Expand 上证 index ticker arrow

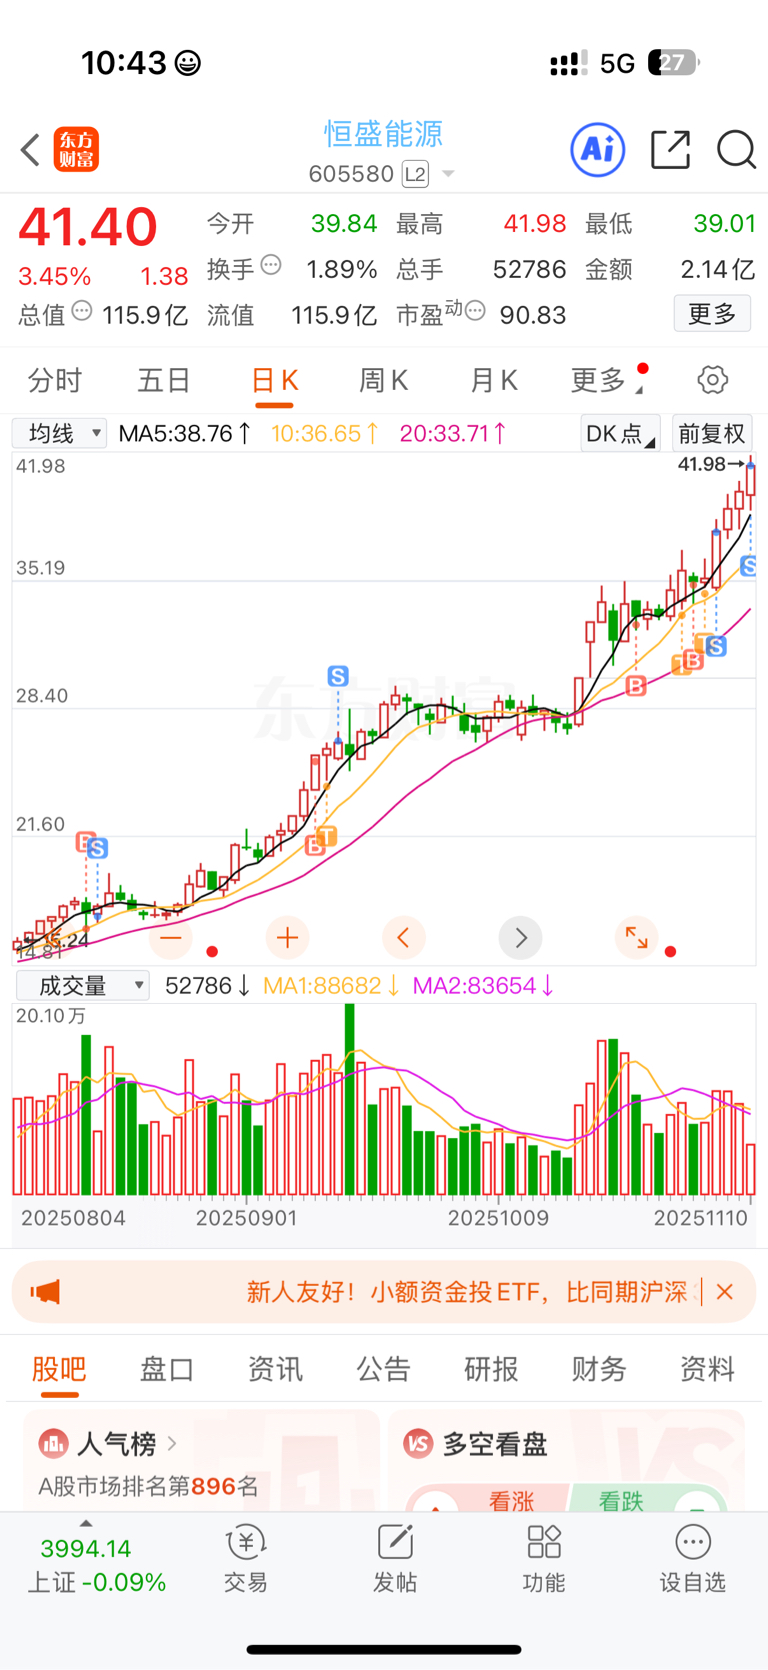click(x=86, y=1523)
